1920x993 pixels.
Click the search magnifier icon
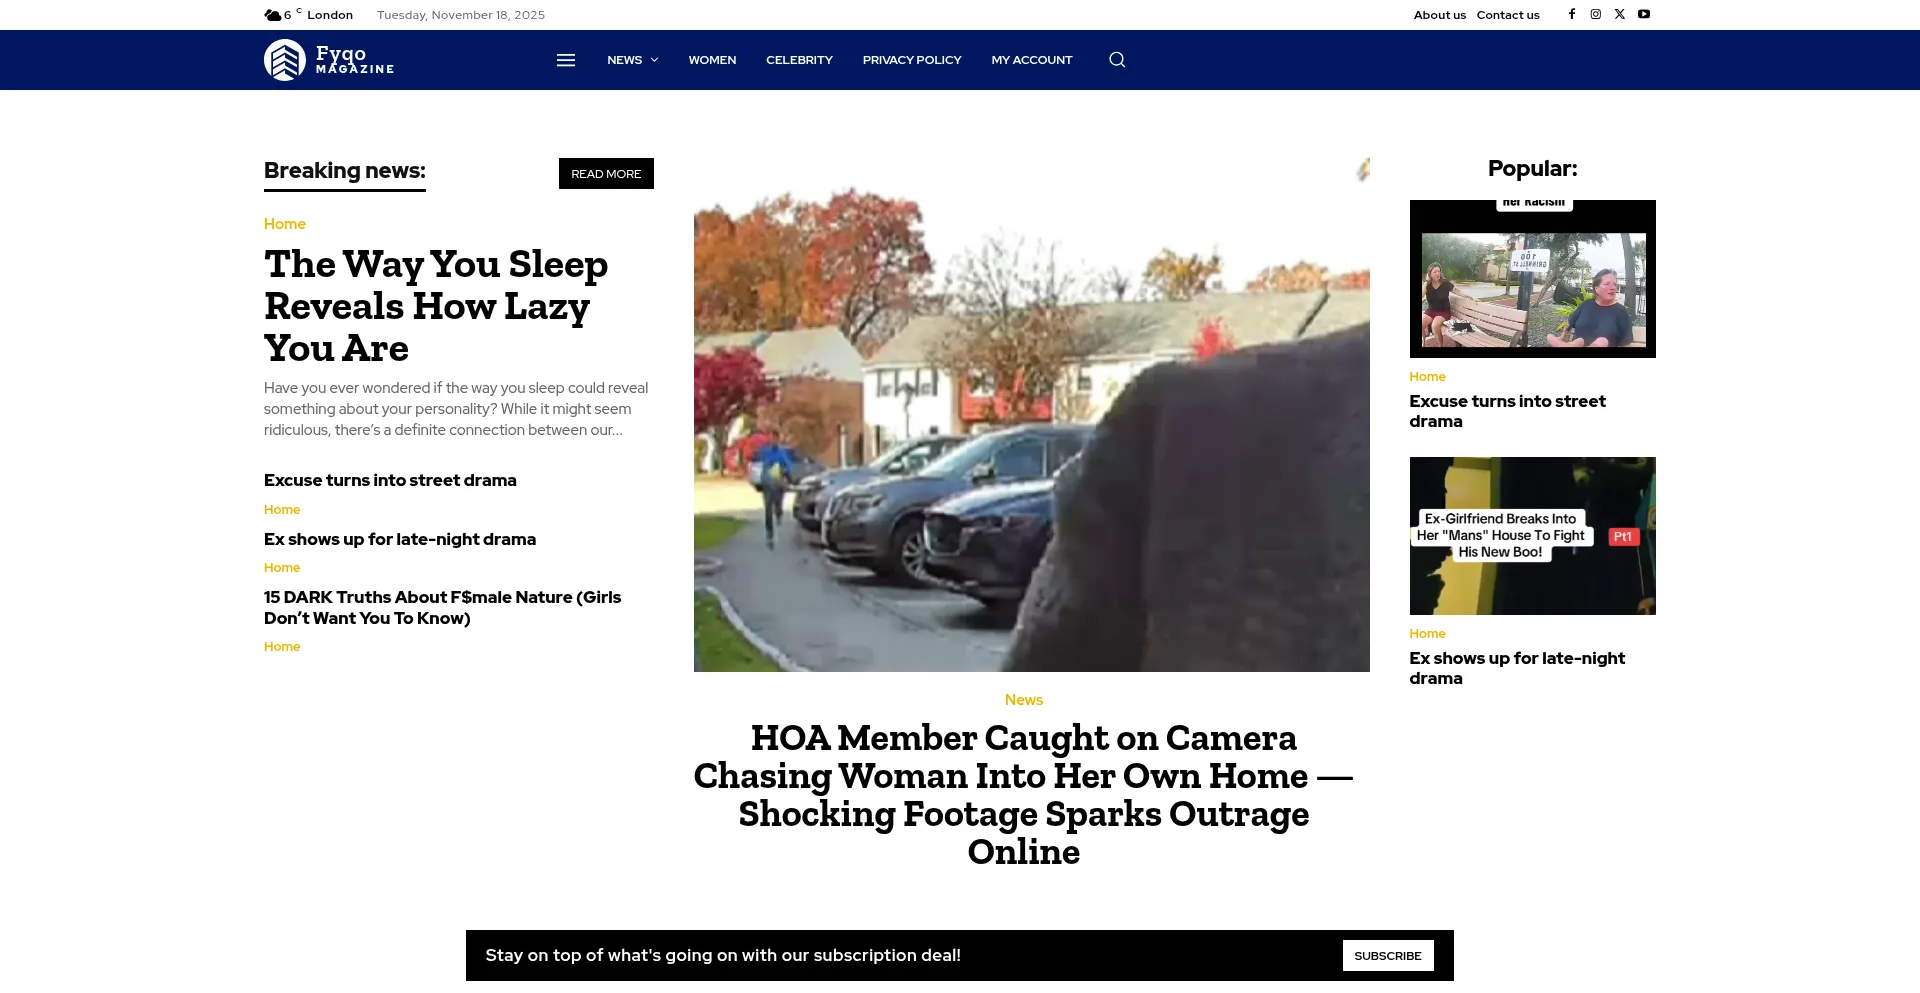coord(1117,60)
